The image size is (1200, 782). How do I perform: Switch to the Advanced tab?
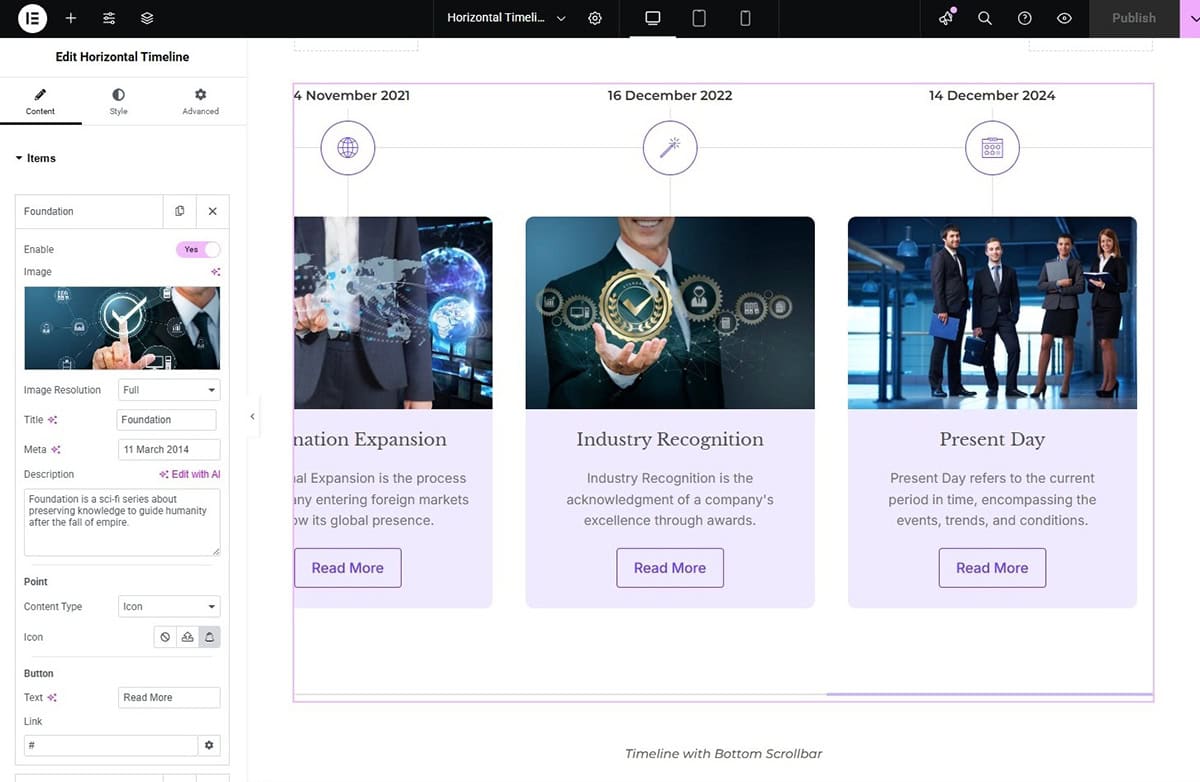coord(200,102)
